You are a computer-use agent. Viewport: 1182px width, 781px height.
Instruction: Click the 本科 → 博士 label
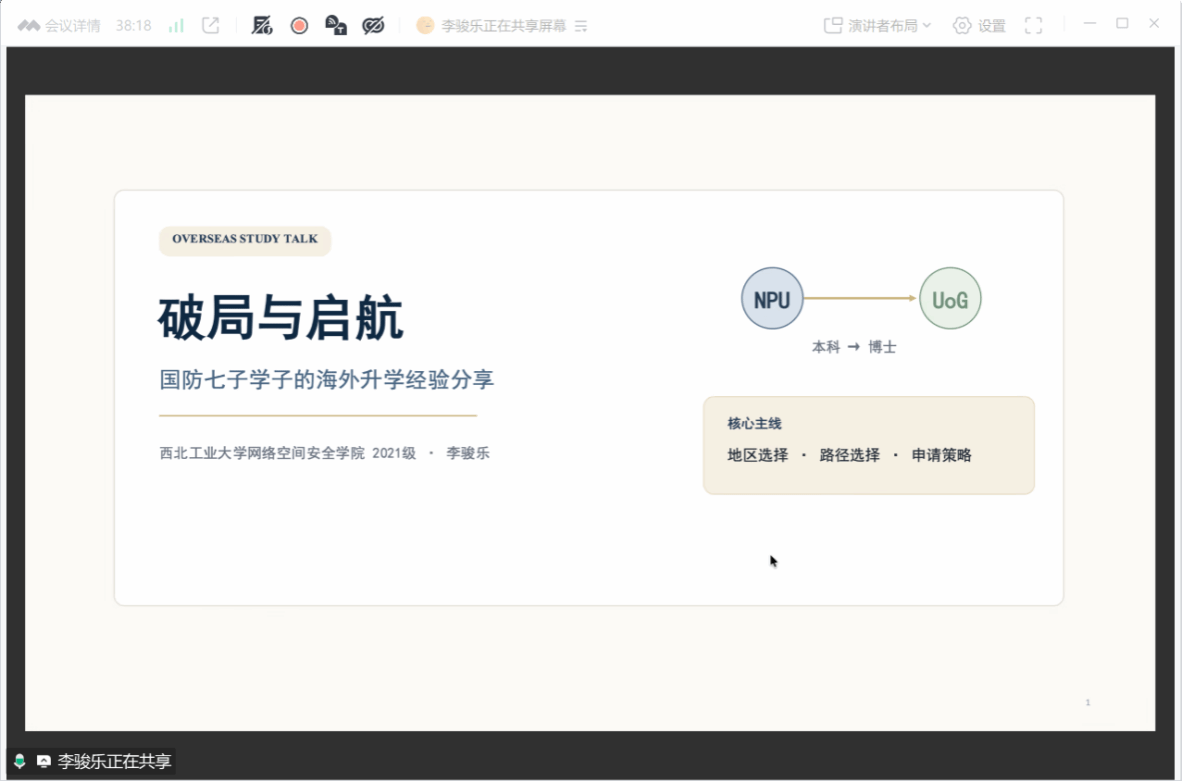pyautogui.click(x=854, y=347)
